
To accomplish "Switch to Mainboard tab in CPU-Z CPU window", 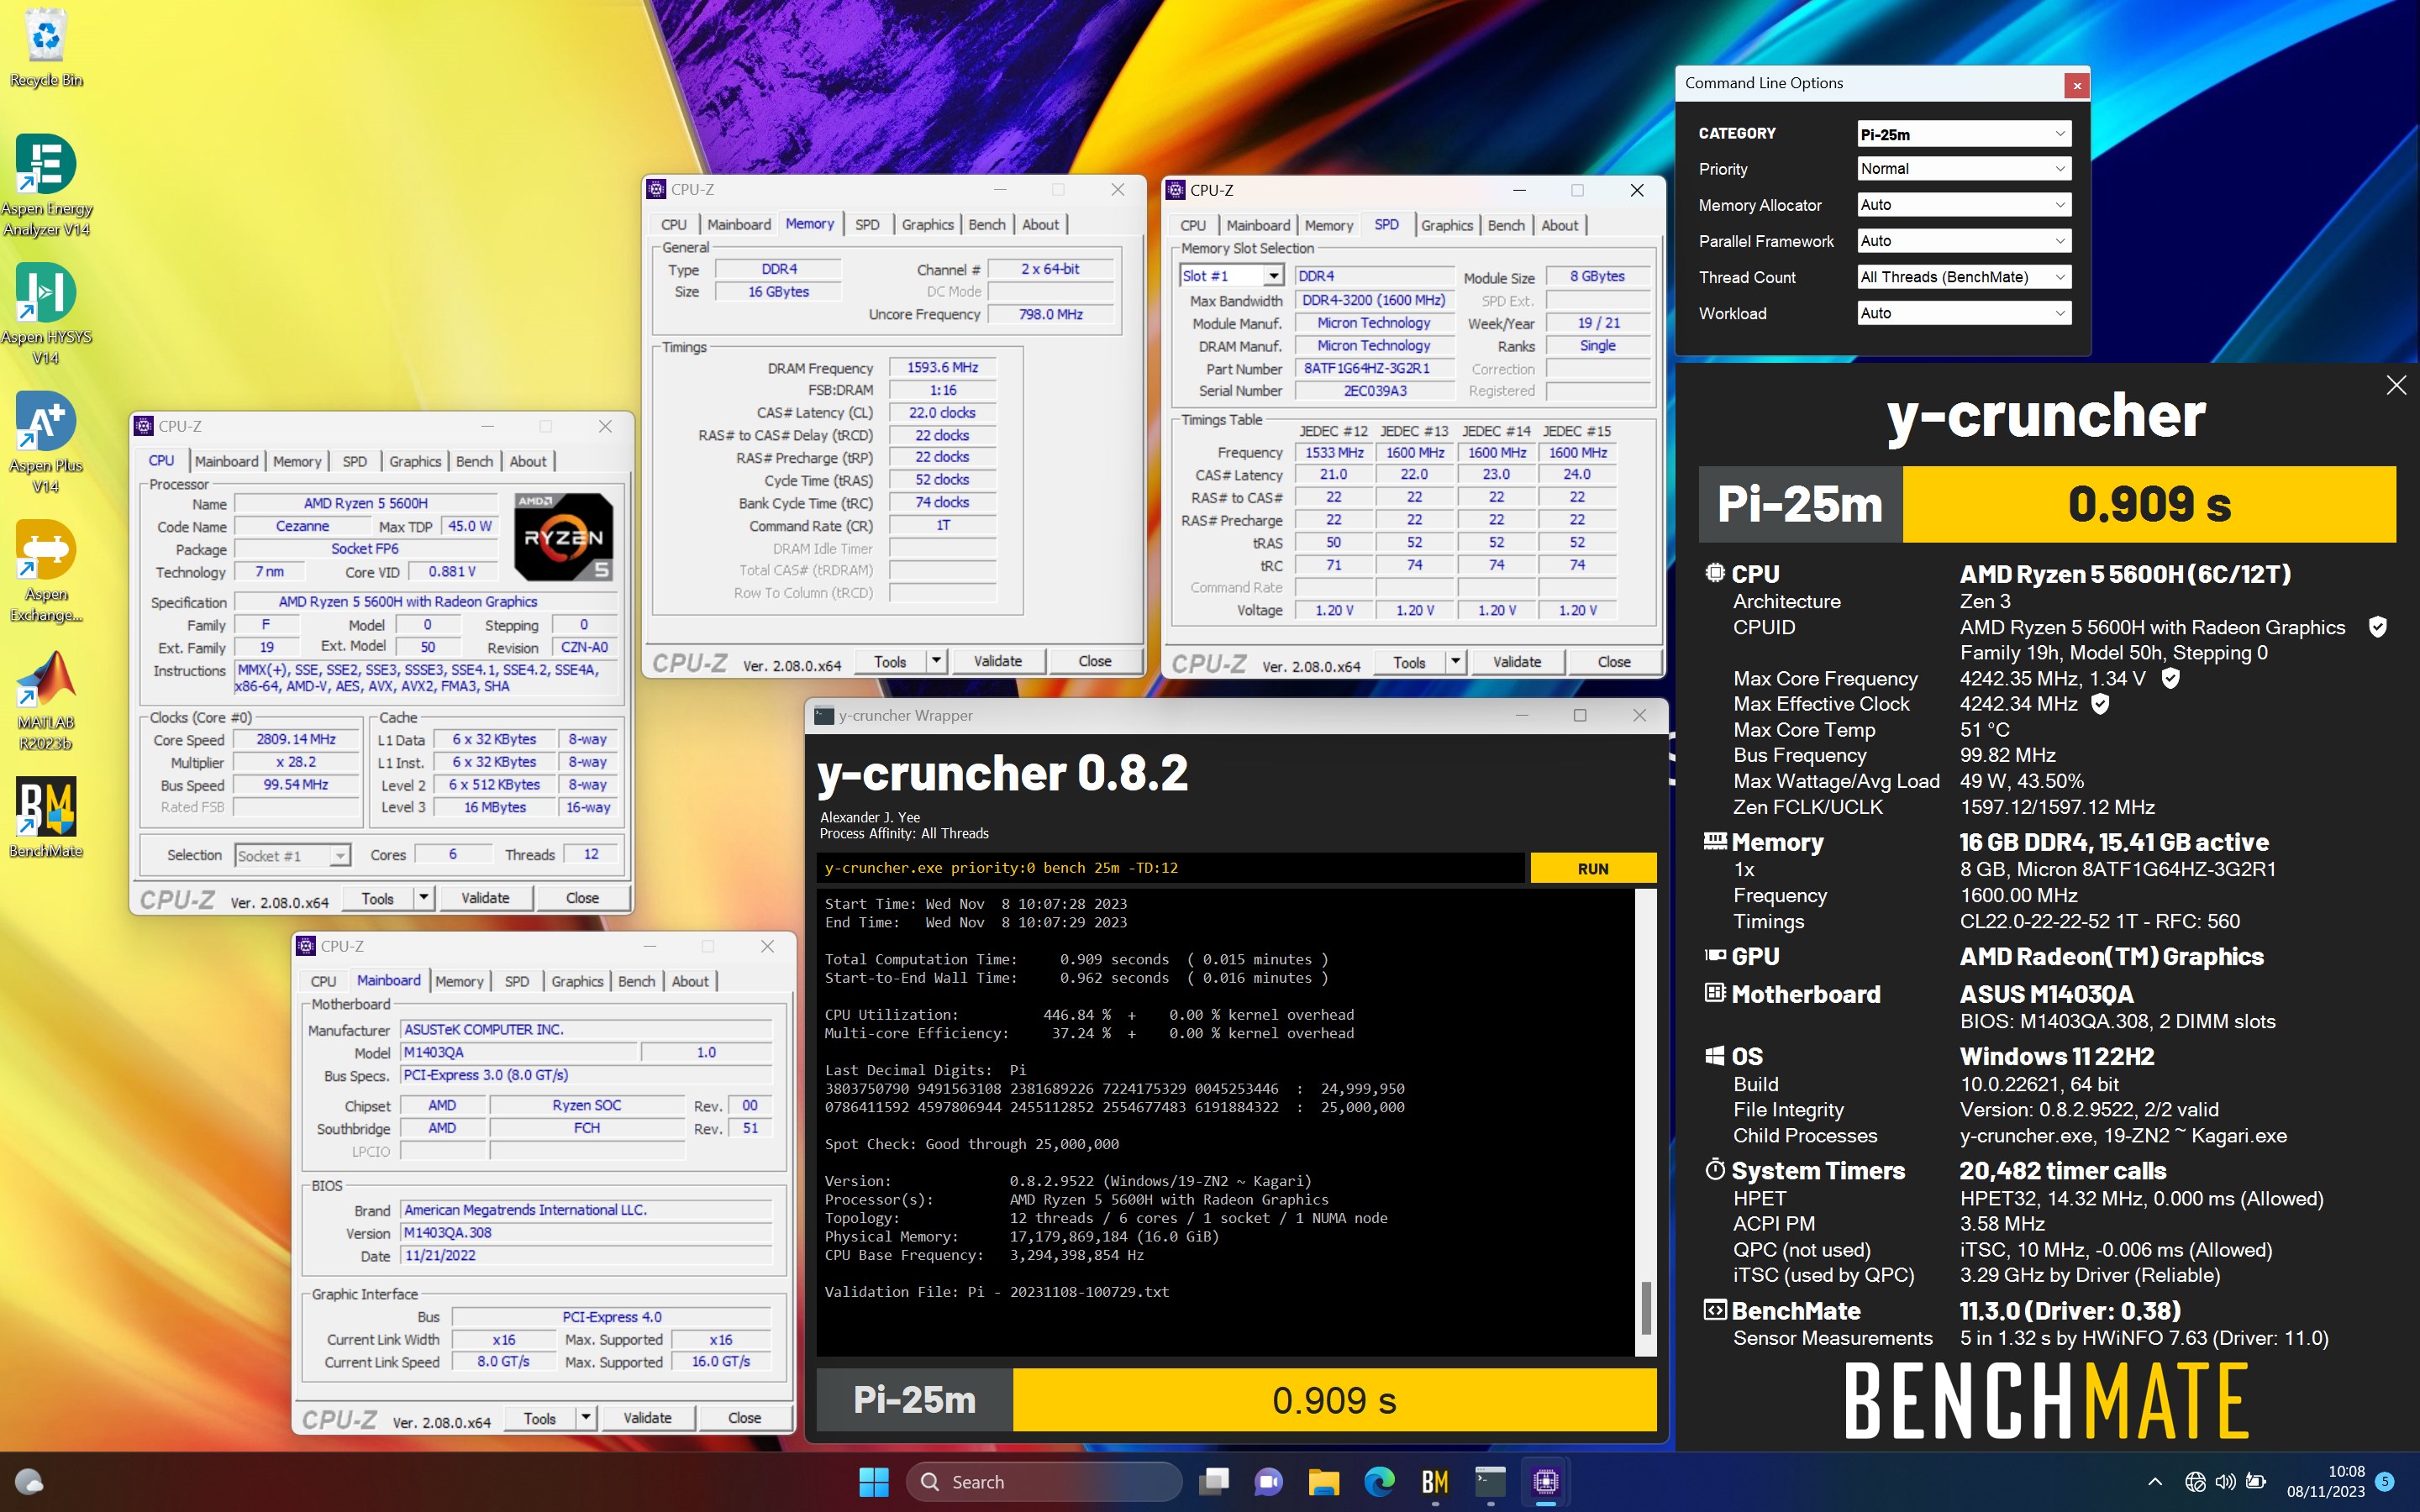I will point(226,461).
